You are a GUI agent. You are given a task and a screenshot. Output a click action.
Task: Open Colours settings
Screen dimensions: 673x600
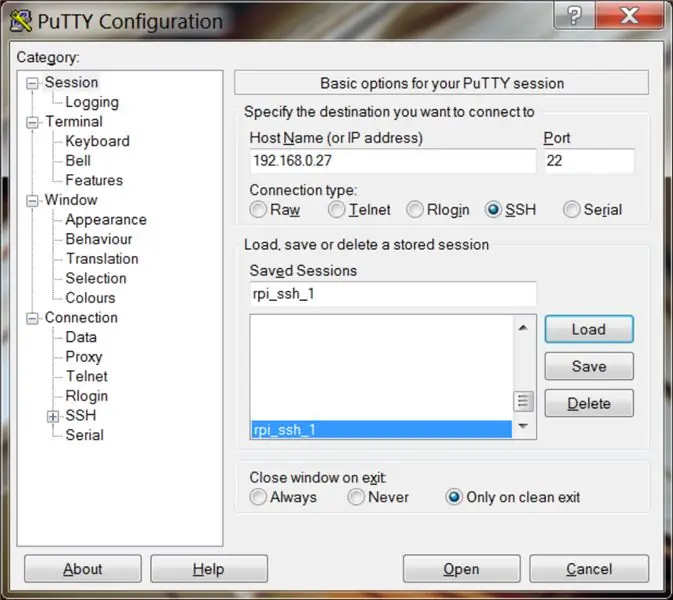tap(91, 298)
